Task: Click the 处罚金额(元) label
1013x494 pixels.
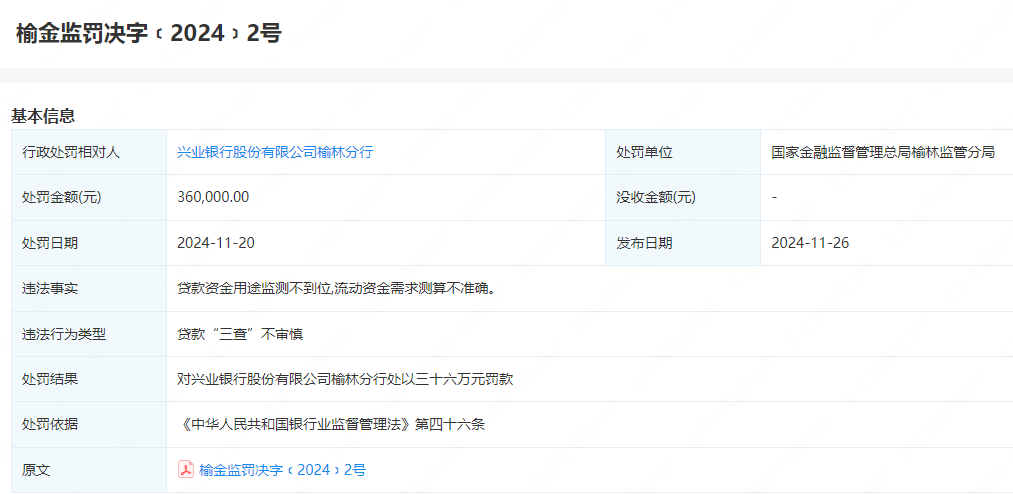Action: [x=61, y=198]
